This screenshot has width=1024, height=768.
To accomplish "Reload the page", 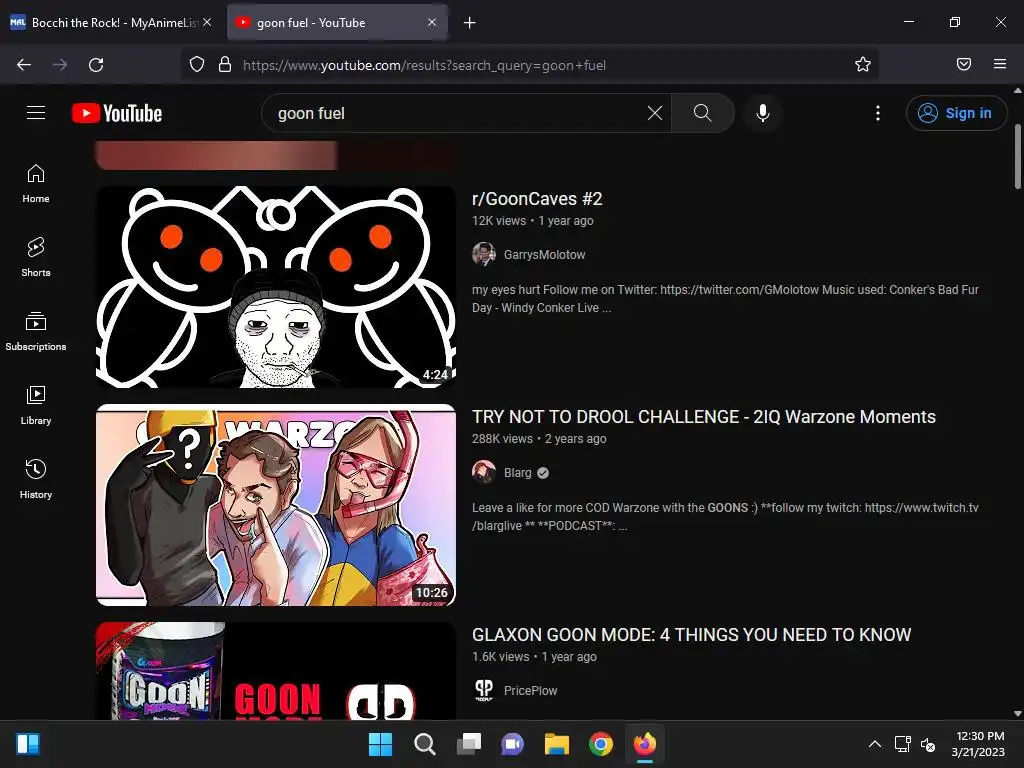I will [x=96, y=65].
